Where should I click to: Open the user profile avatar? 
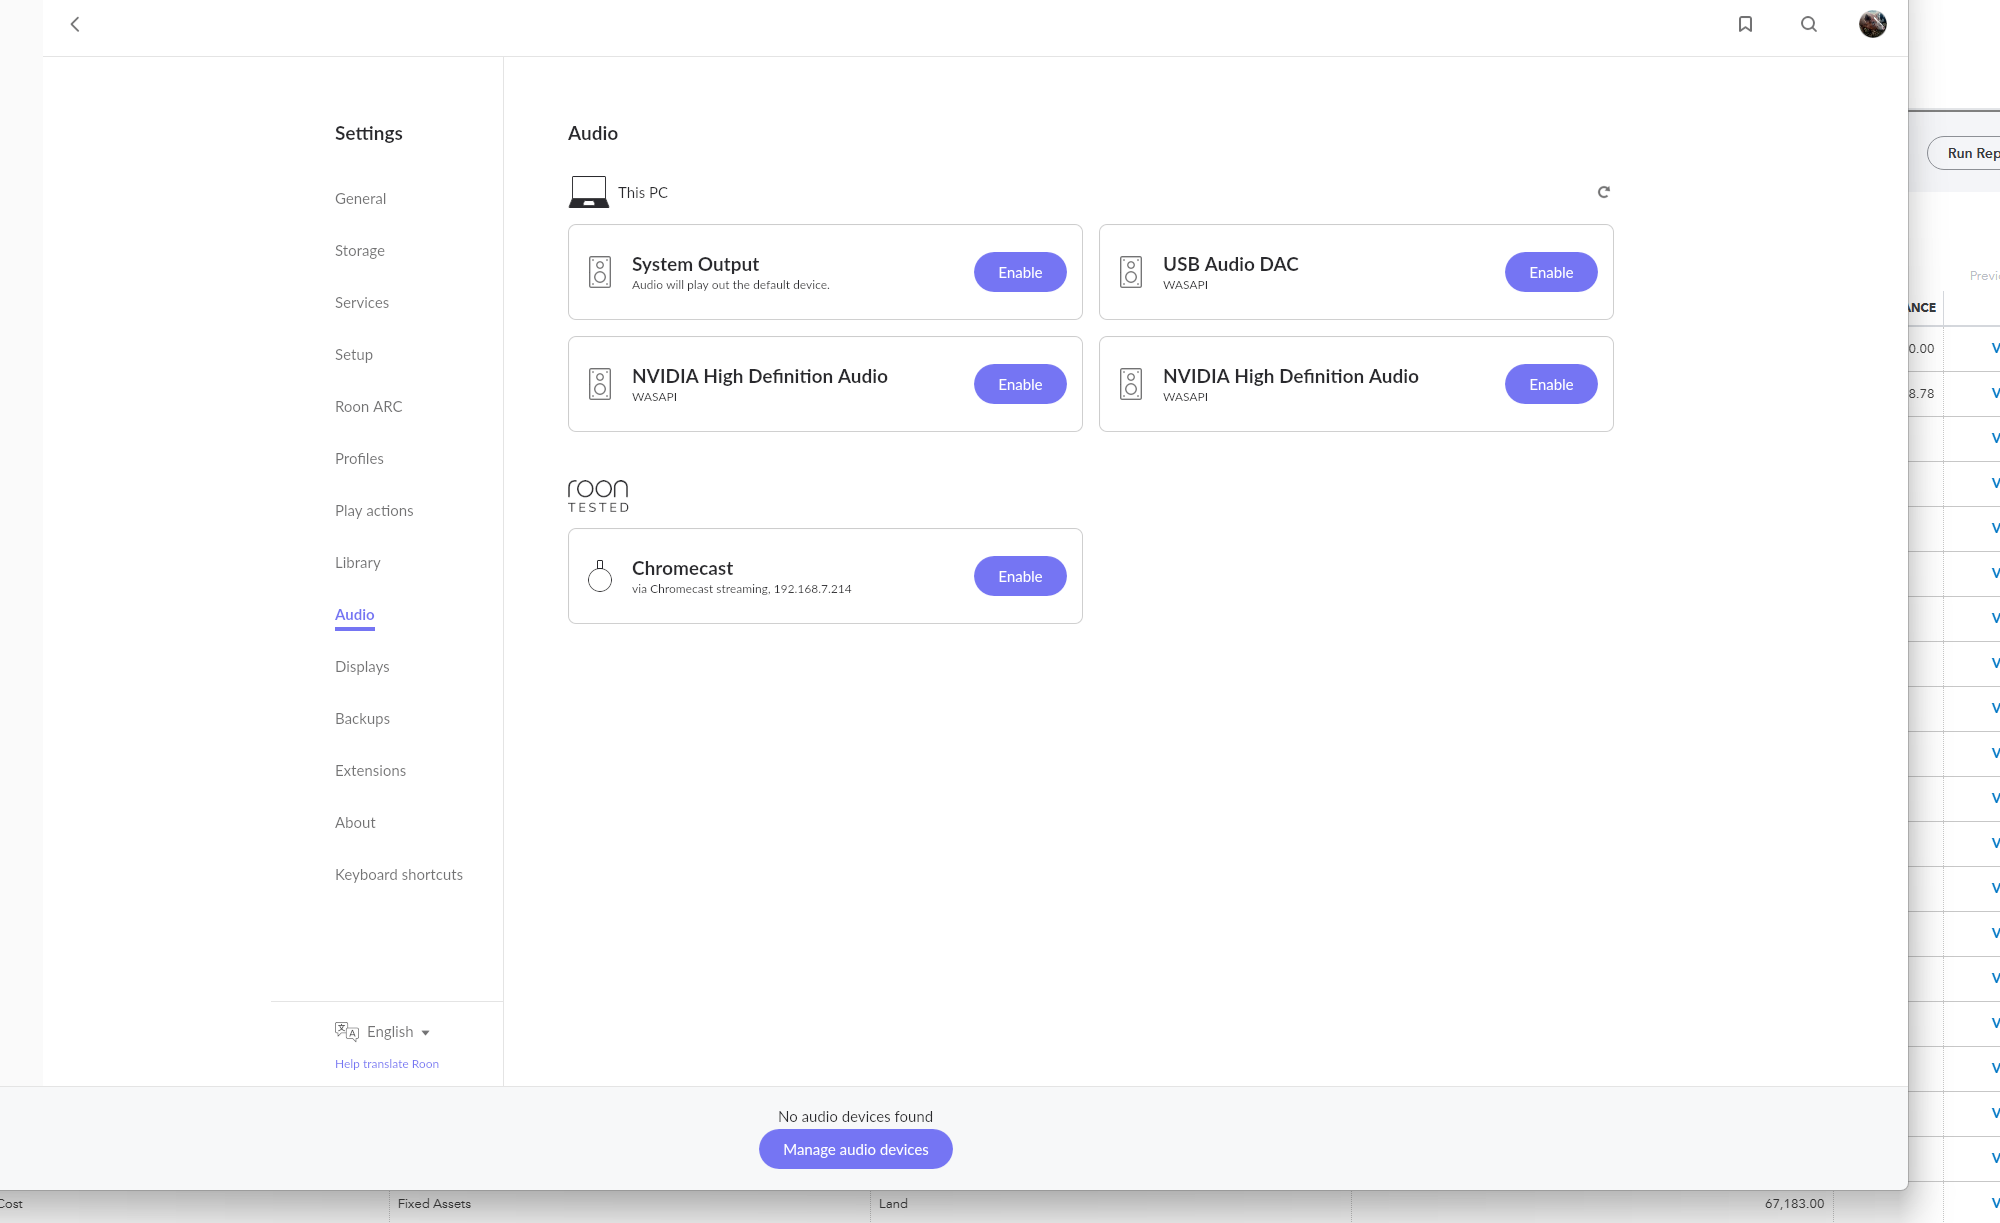pos(1872,24)
